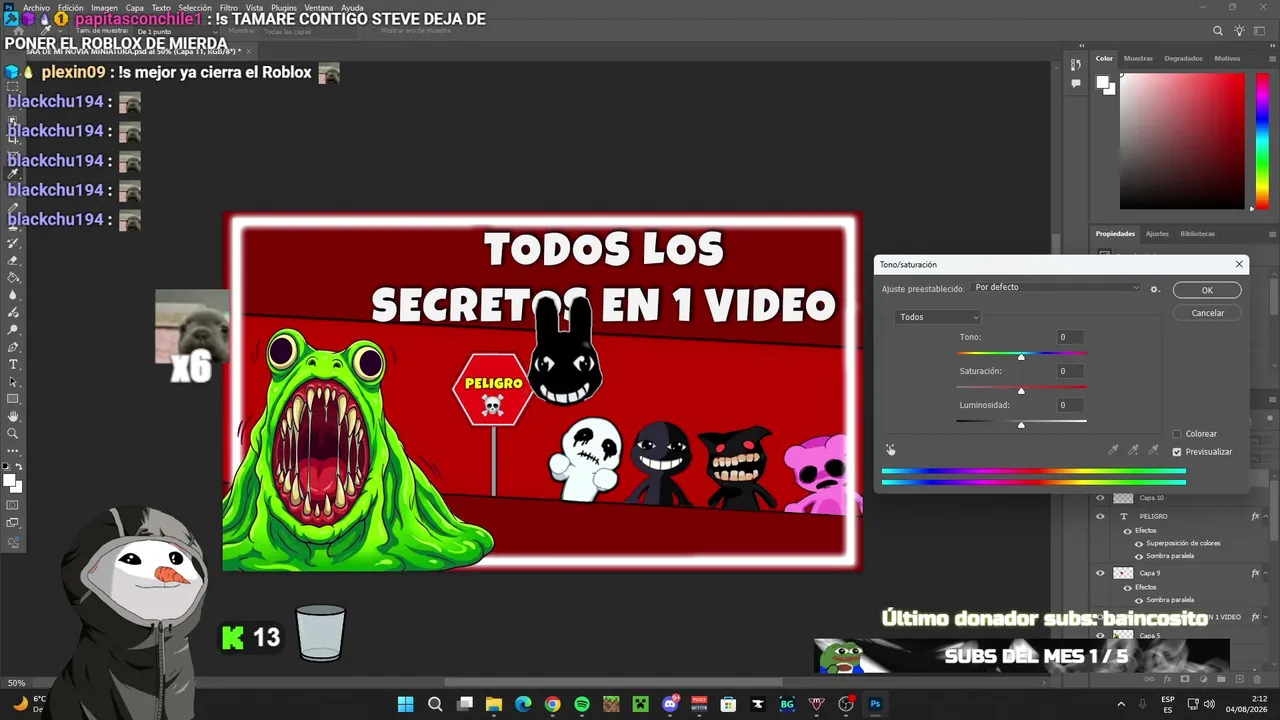
Task: Select the Hand tool in the toolbar
Action: (x=13, y=416)
